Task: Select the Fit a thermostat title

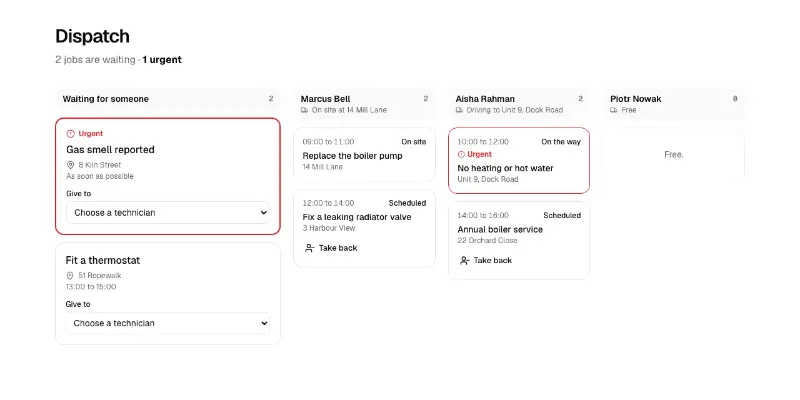Action: point(103,260)
